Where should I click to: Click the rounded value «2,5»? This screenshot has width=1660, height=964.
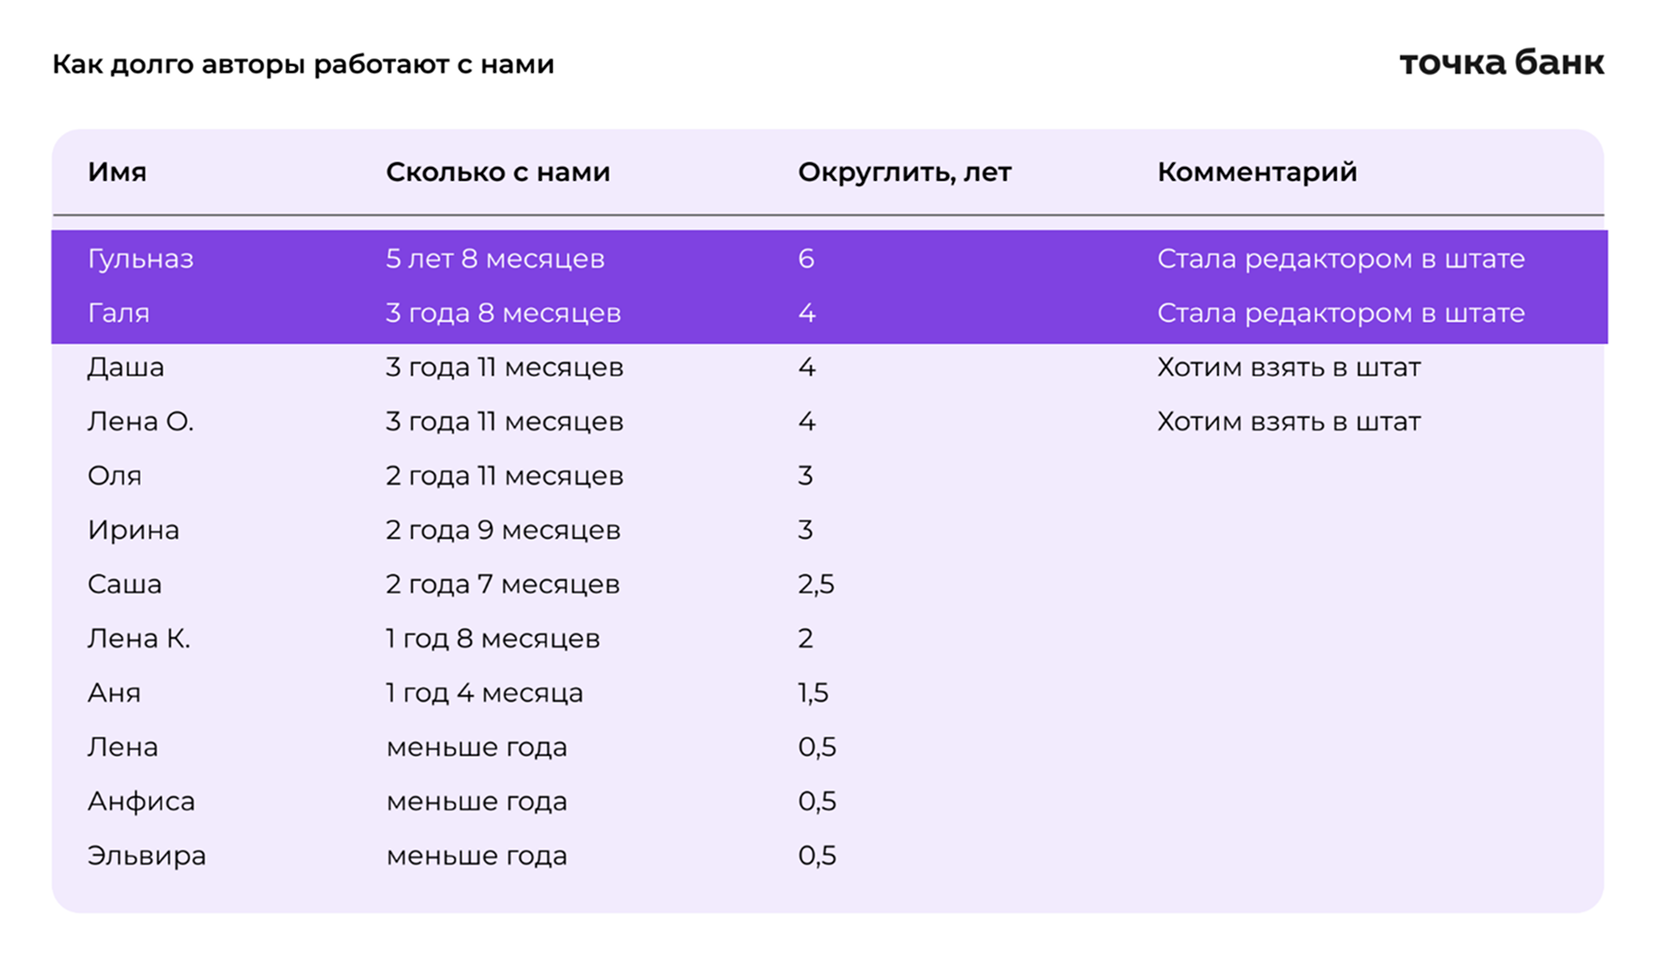tap(816, 584)
